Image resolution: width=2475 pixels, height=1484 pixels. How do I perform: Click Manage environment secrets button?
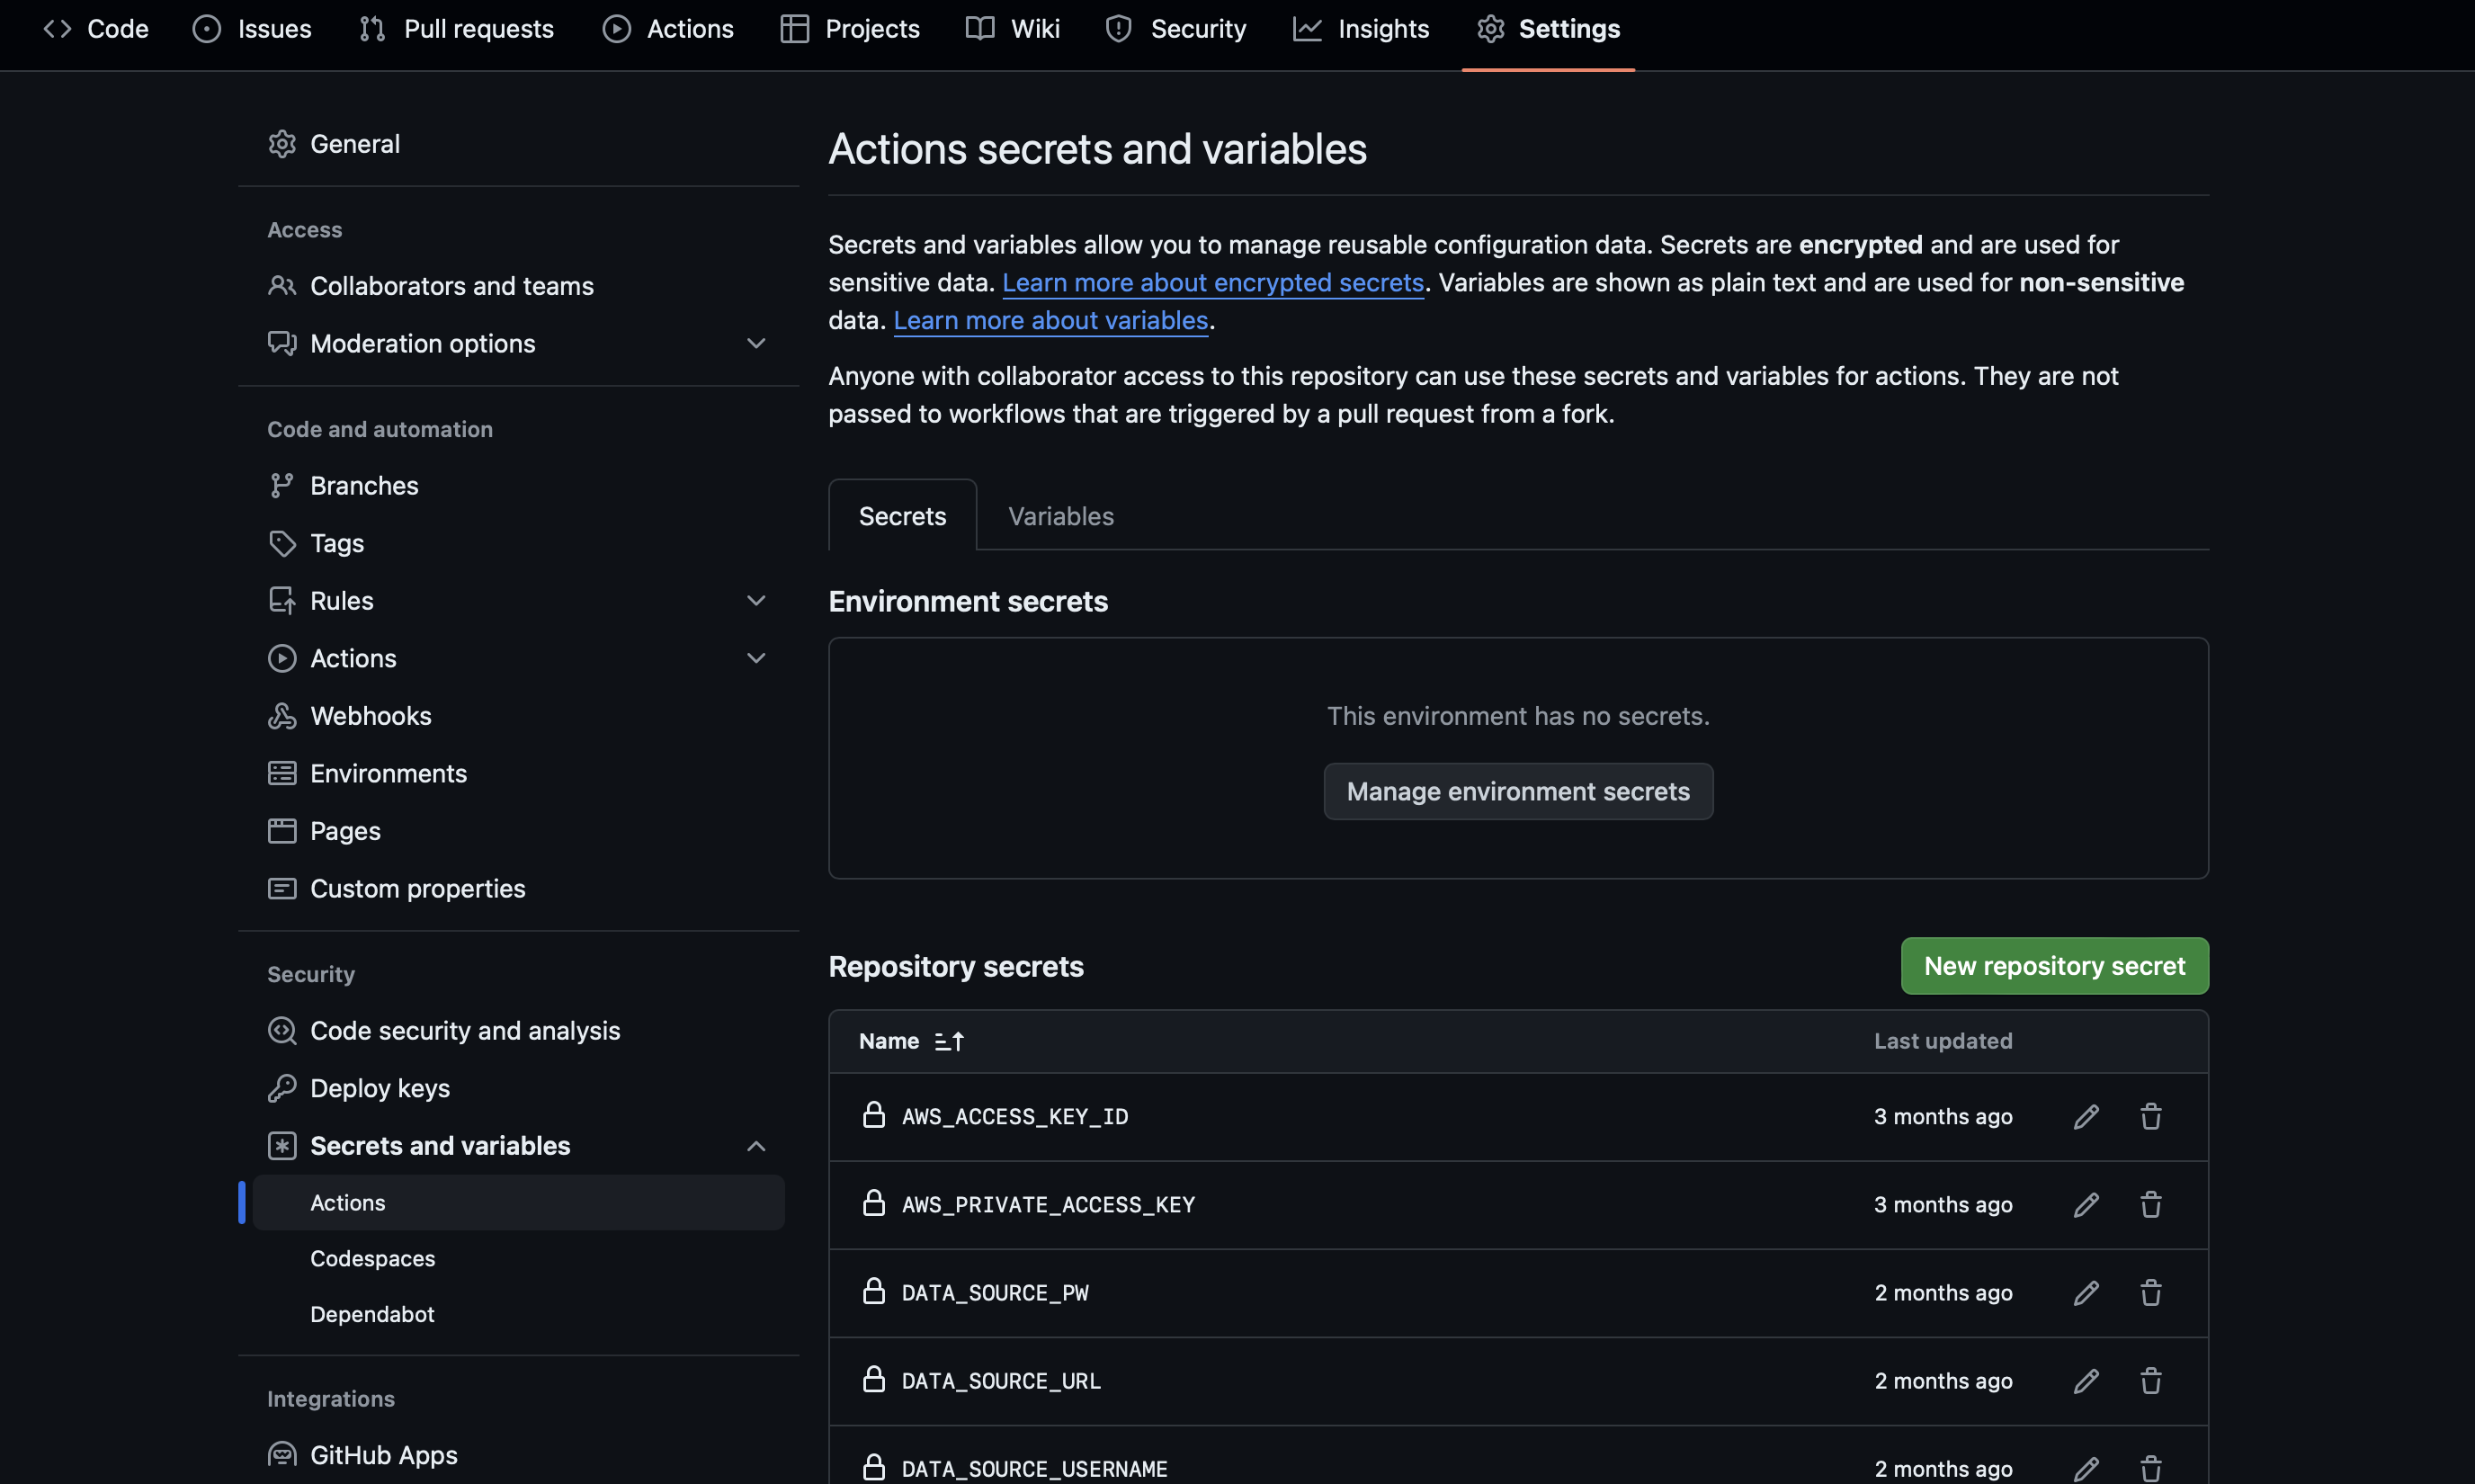tap(1518, 792)
